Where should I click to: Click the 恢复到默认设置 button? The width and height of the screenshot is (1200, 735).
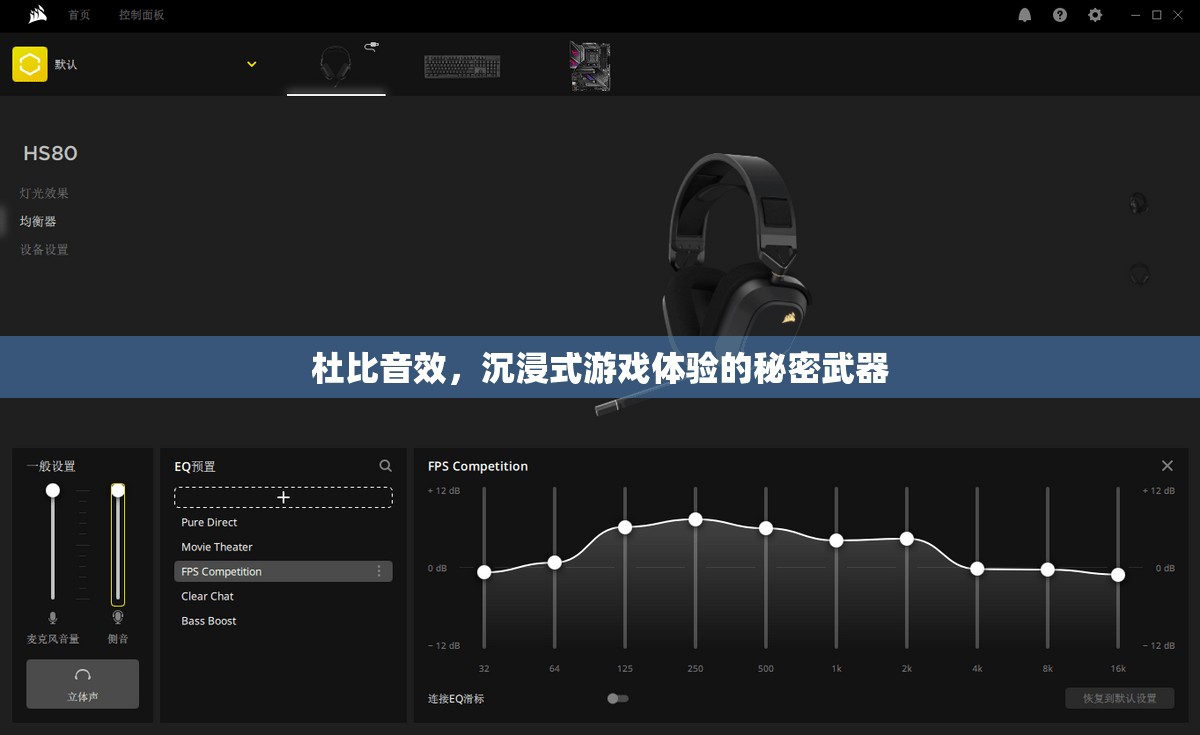pos(1120,698)
